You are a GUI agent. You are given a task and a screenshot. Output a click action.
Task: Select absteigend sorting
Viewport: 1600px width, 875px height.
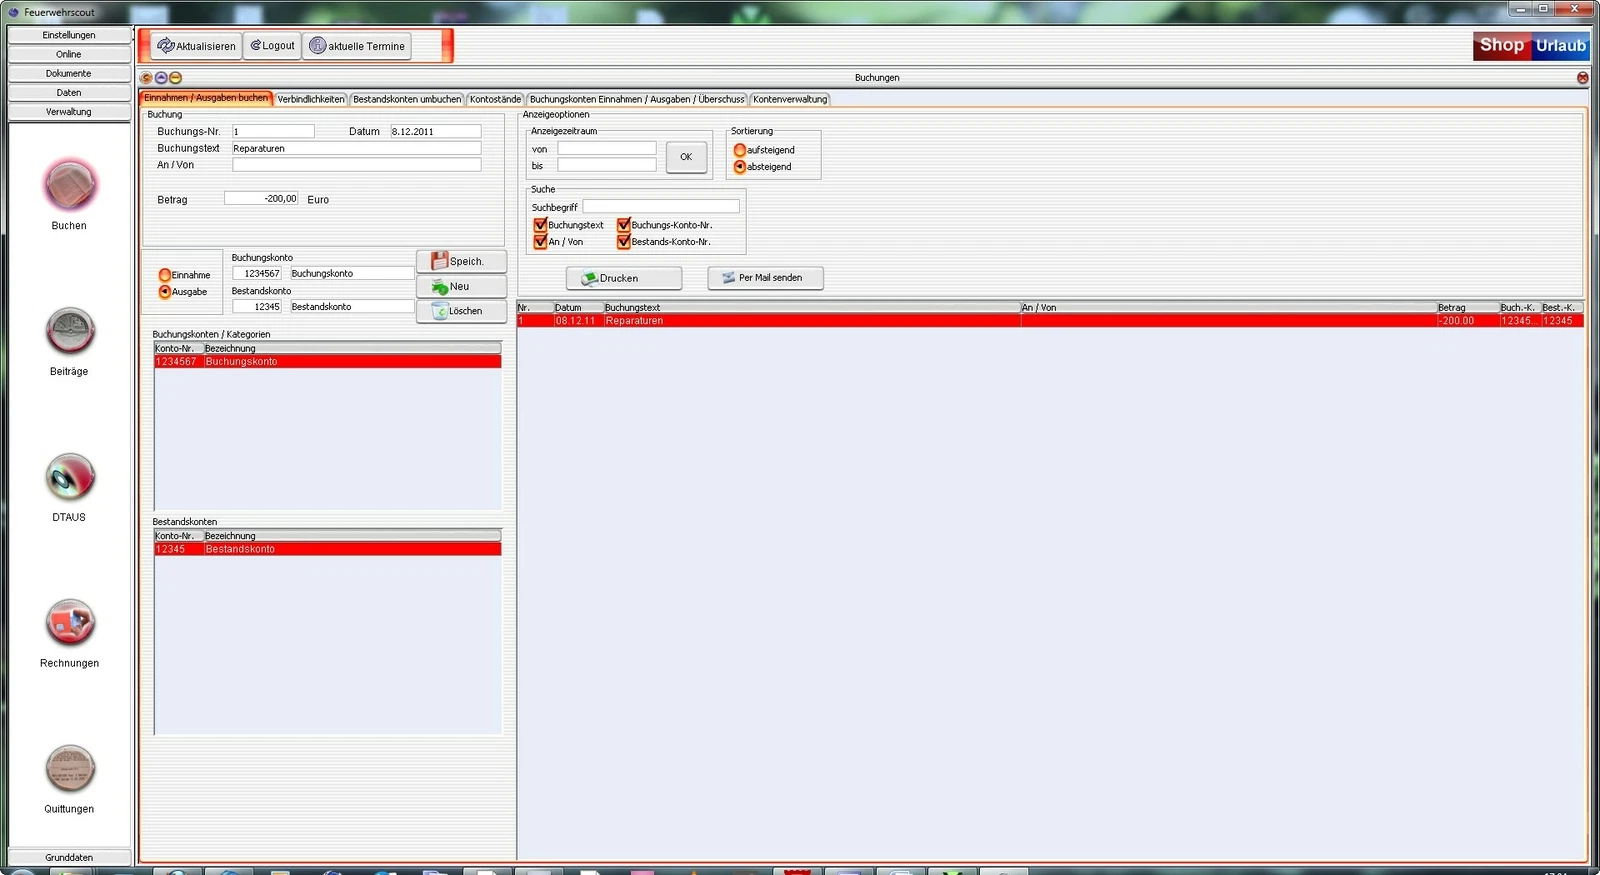click(740, 167)
